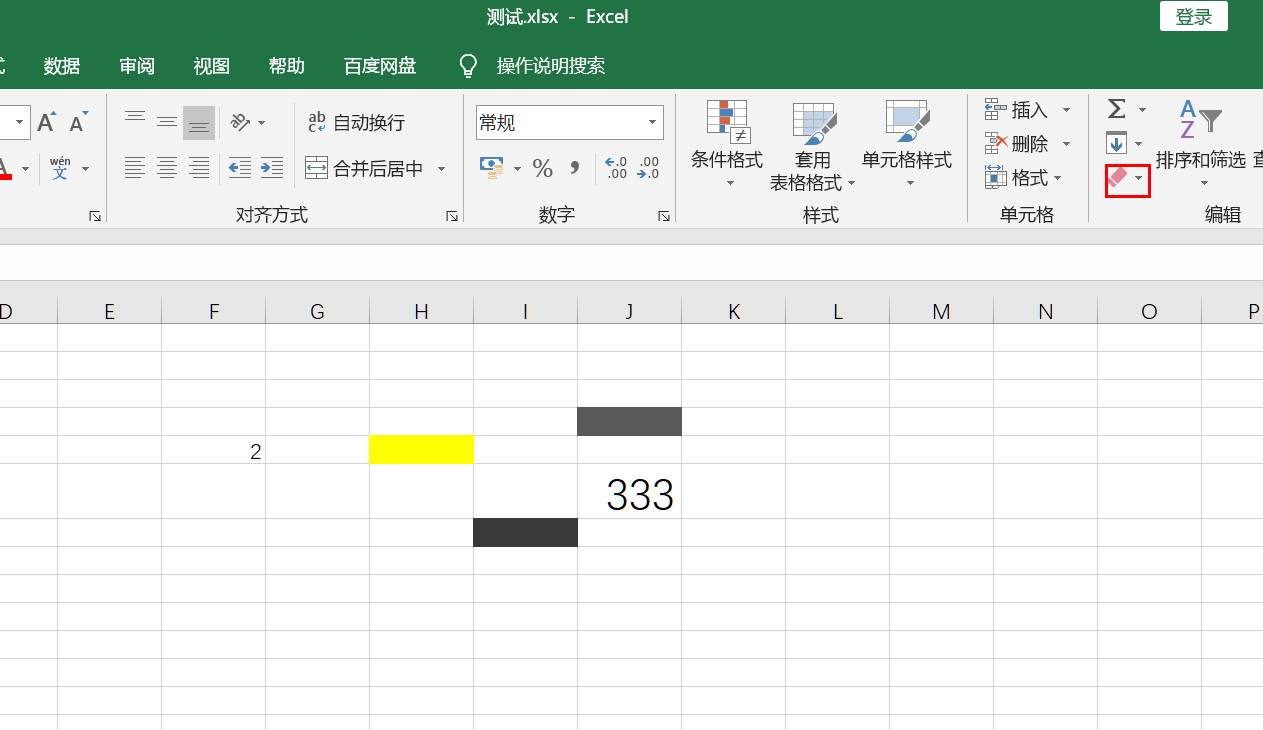Select the cell containing 333
Screen dimensions: 1263x730
click(x=630, y=492)
